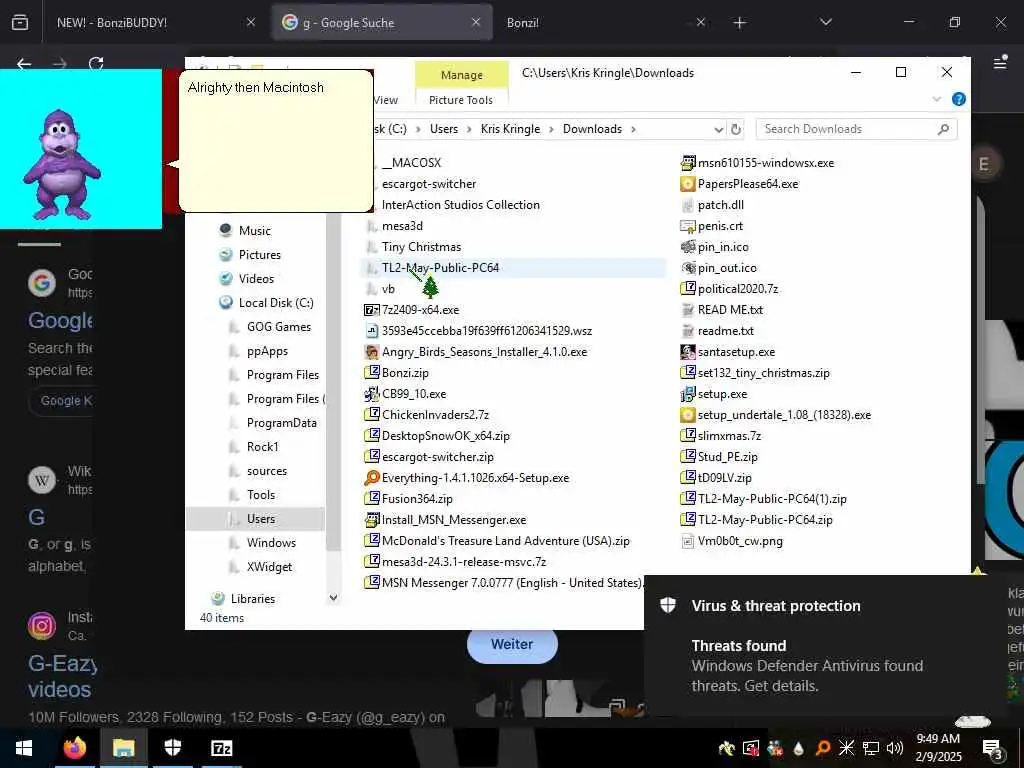The height and width of the screenshot is (768, 1024).
Task: Refresh the Downloads folder
Action: point(736,129)
